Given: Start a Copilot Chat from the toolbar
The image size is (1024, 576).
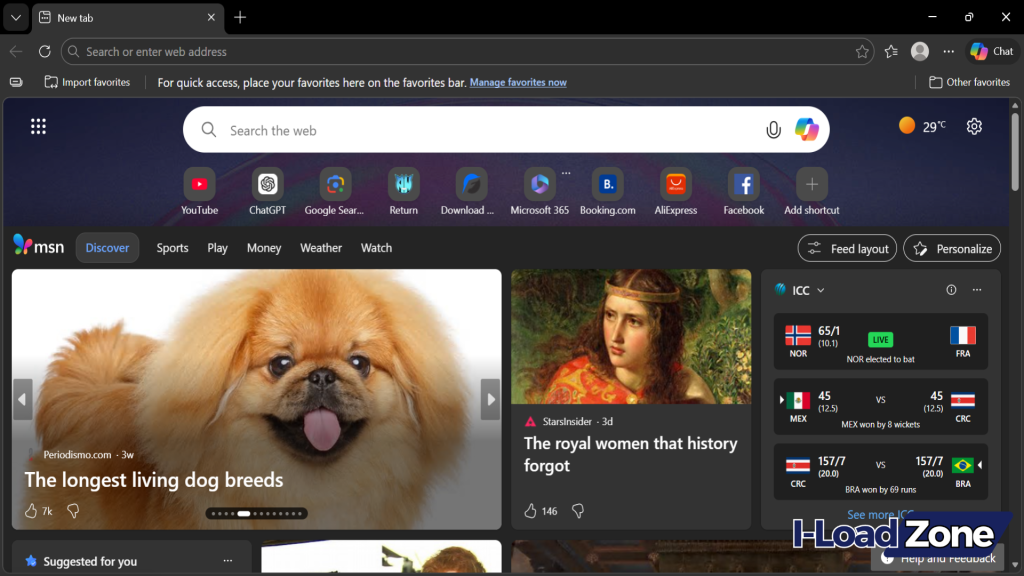Looking at the screenshot, I should [991, 51].
